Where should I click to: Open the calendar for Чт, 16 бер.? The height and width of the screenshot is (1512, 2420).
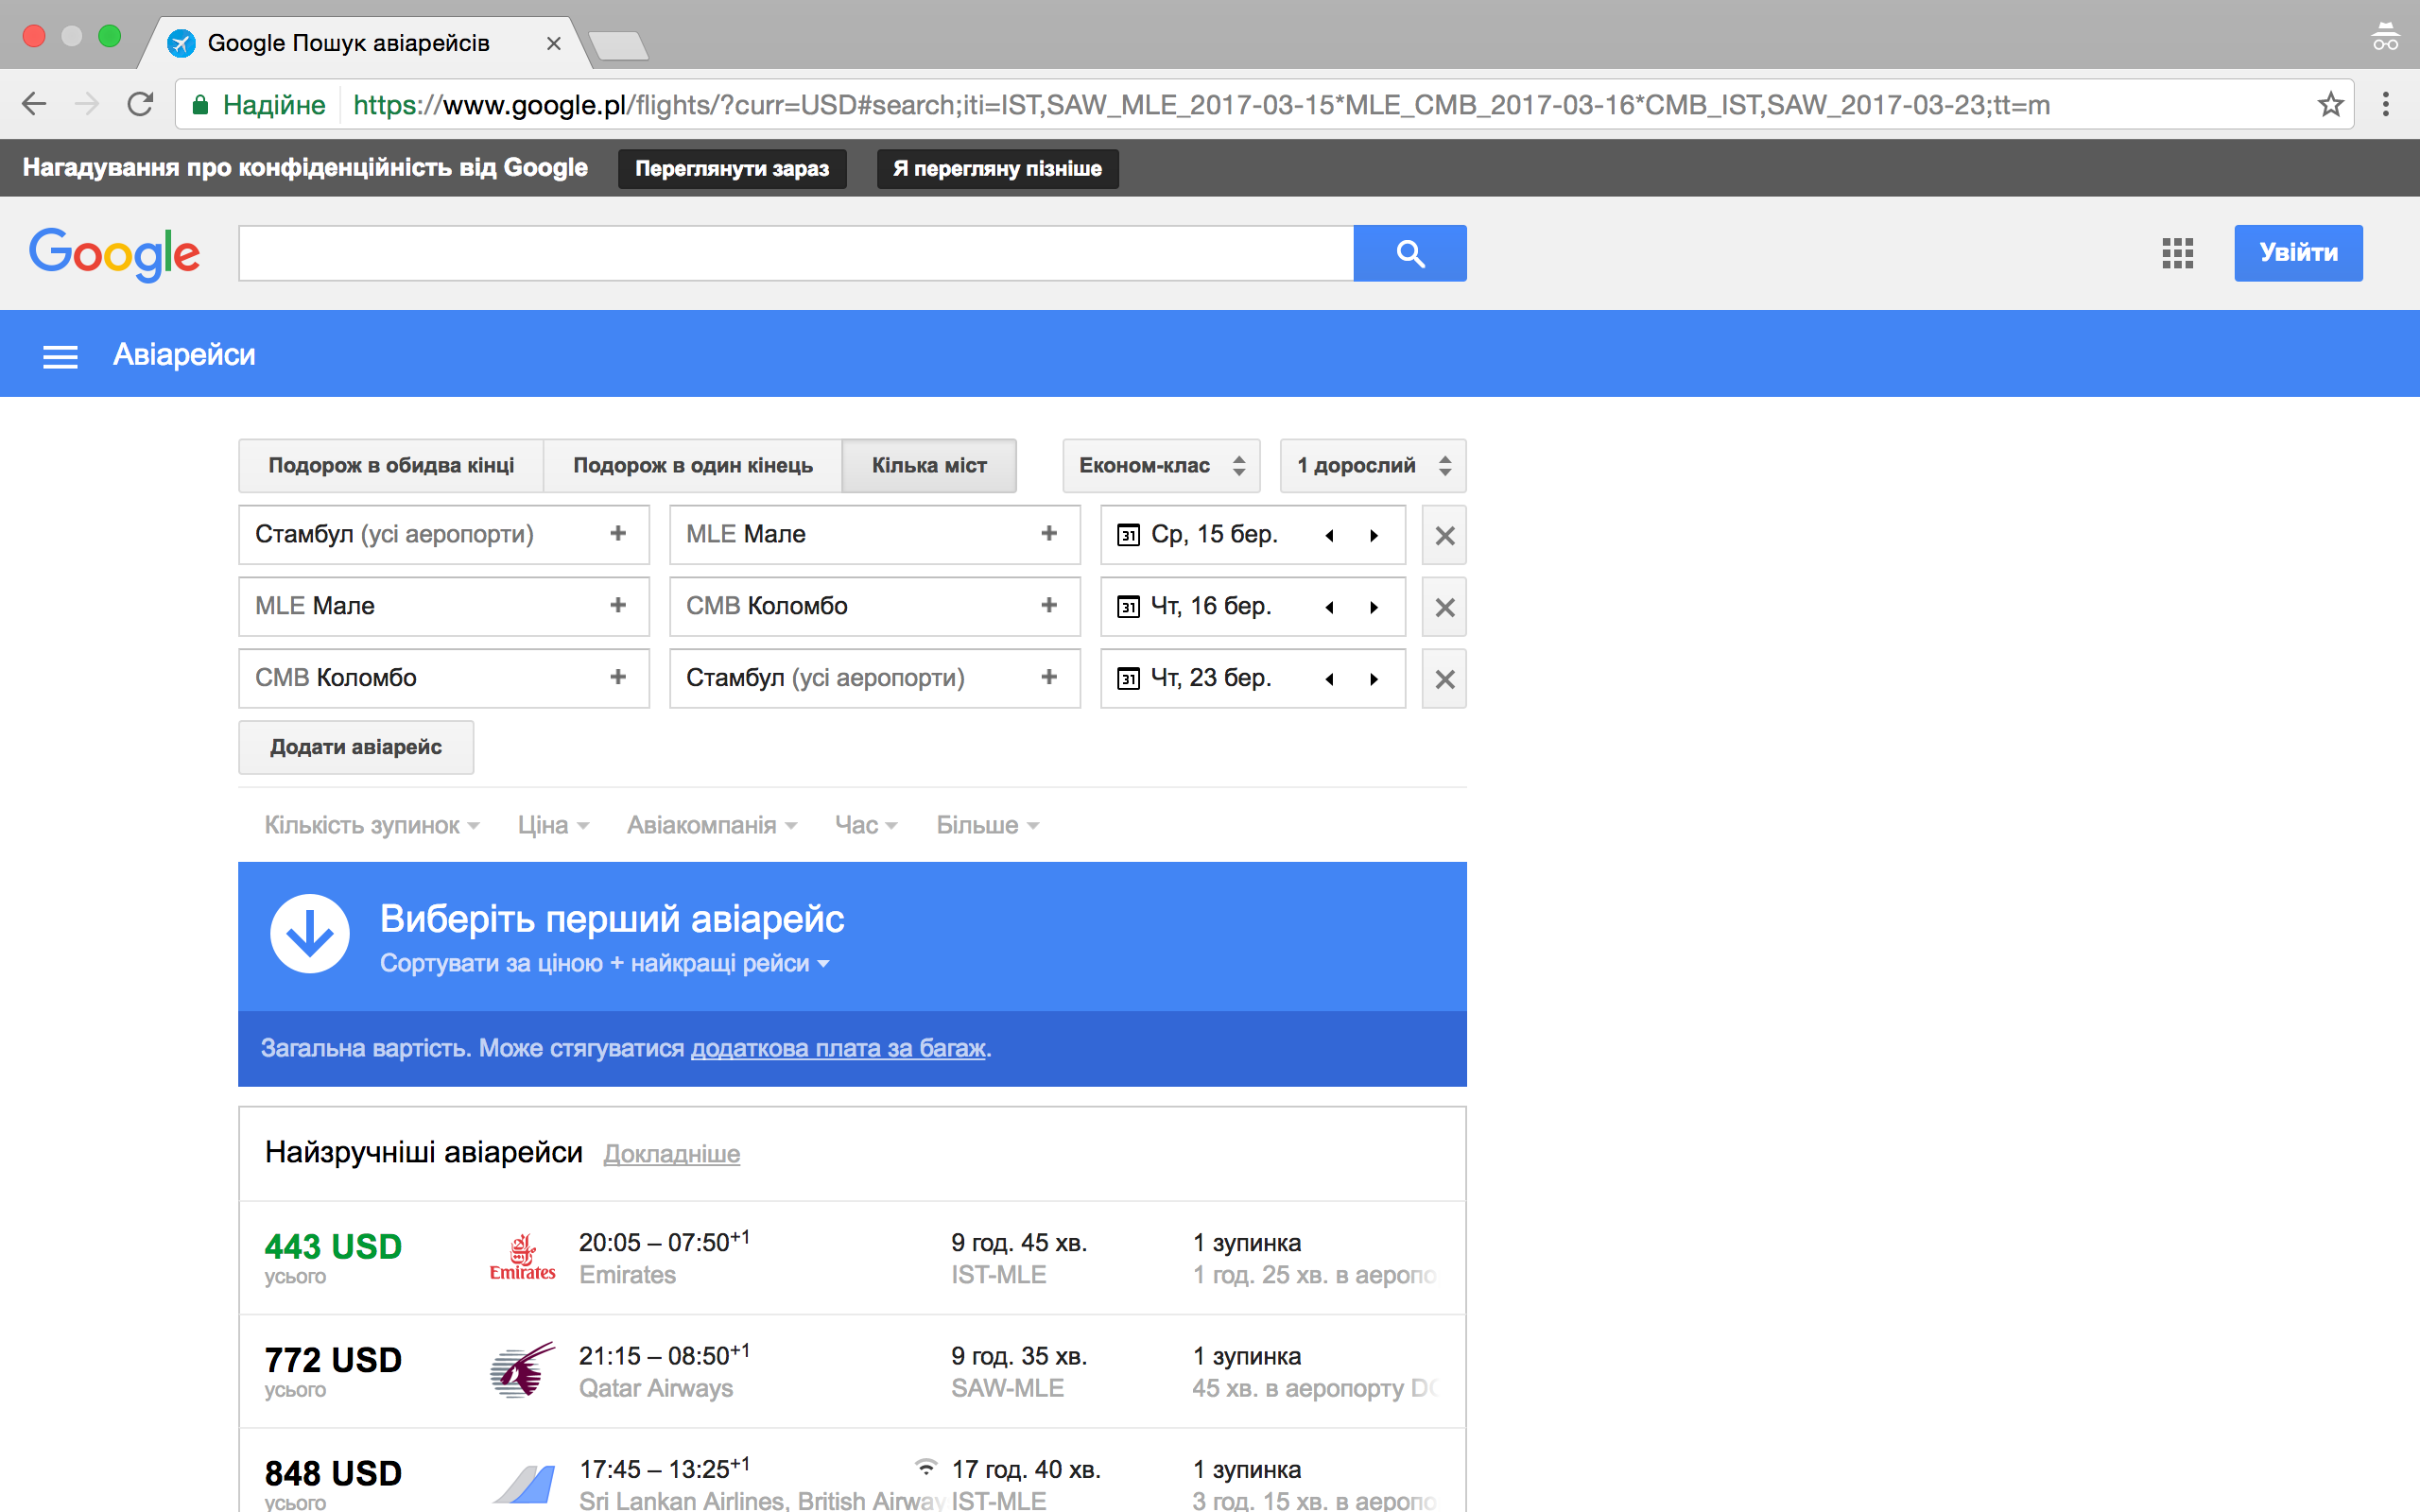(1128, 607)
